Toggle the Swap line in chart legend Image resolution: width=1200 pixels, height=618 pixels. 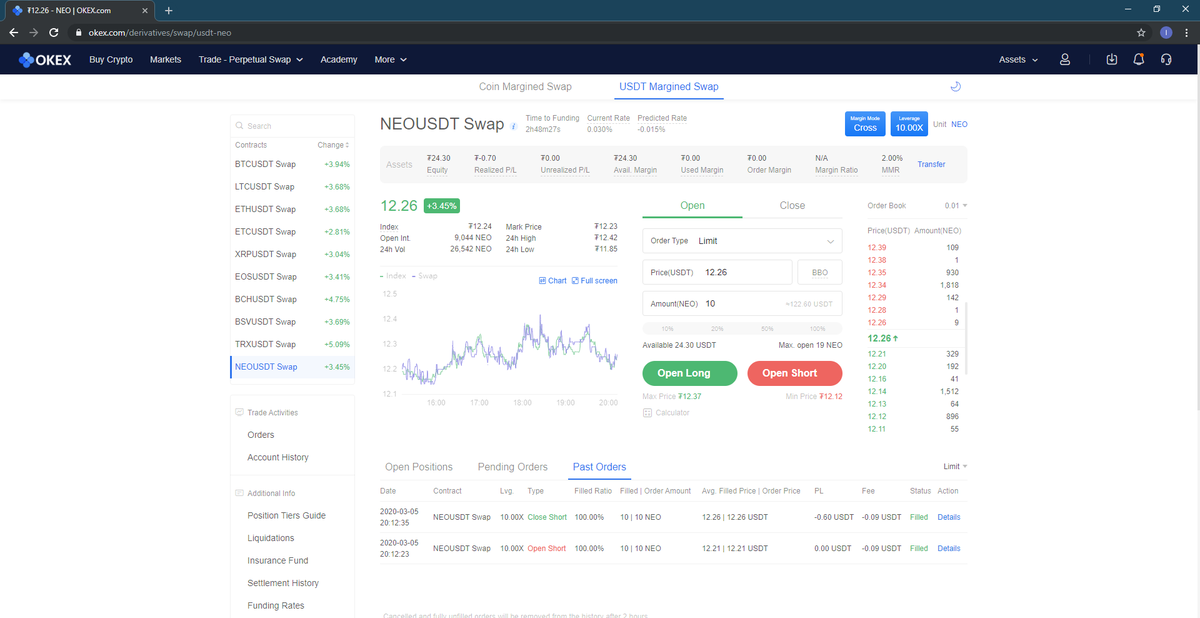click(x=427, y=275)
